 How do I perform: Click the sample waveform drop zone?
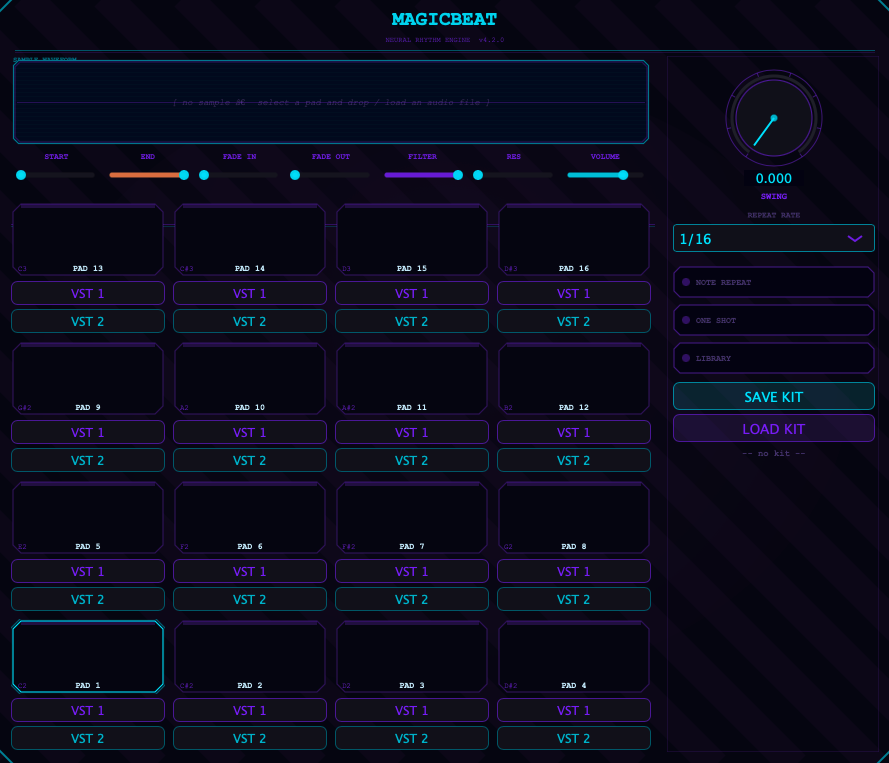click(x=330, y=100)
